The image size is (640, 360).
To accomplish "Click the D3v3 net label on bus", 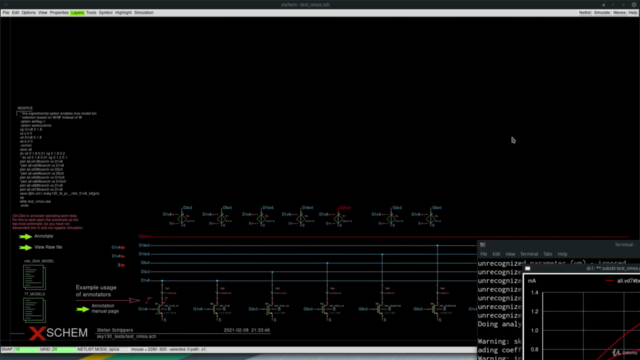I will (145, 271).
